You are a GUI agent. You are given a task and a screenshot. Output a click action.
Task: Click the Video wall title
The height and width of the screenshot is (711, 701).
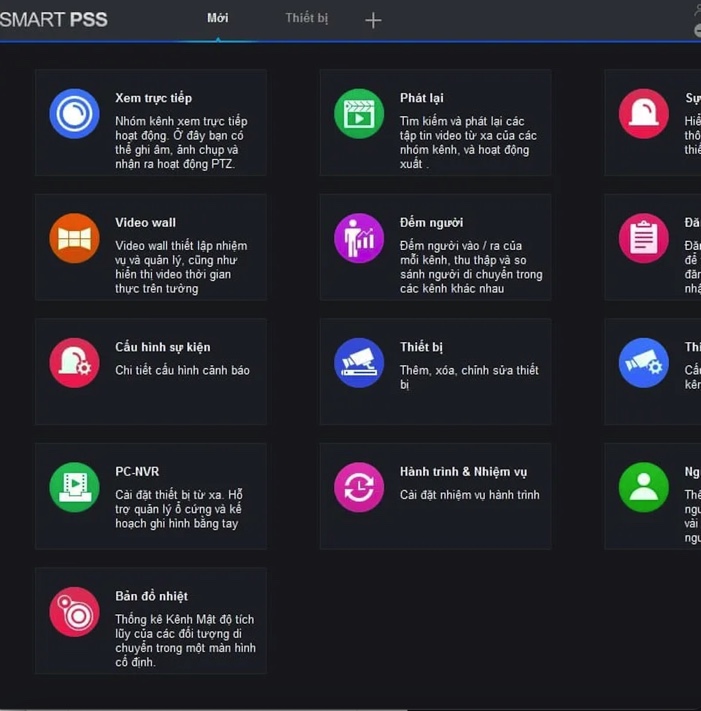(x=145, y=223)
